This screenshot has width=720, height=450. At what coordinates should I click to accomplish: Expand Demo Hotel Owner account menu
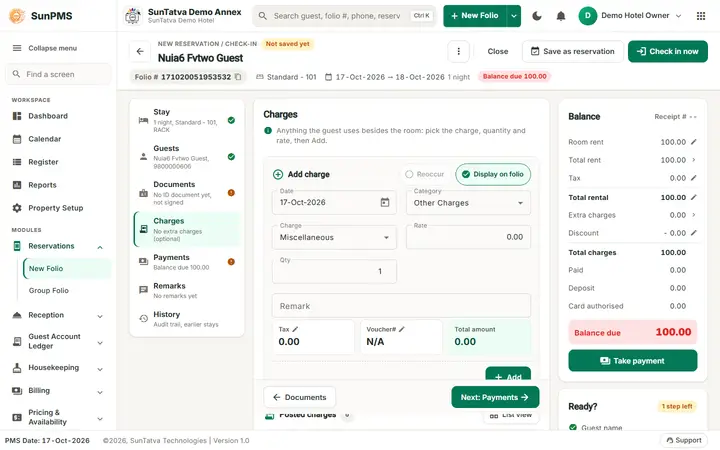tap(678, 16)
